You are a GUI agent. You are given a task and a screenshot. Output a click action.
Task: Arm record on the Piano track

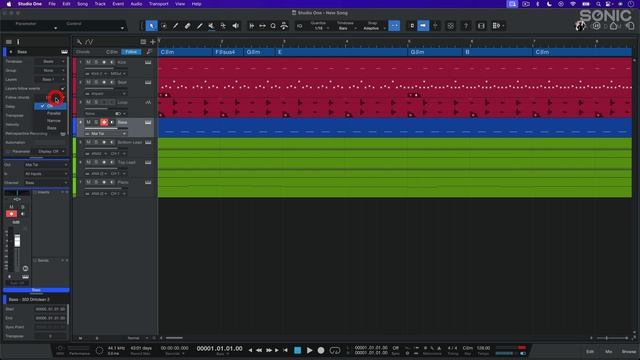104,182
